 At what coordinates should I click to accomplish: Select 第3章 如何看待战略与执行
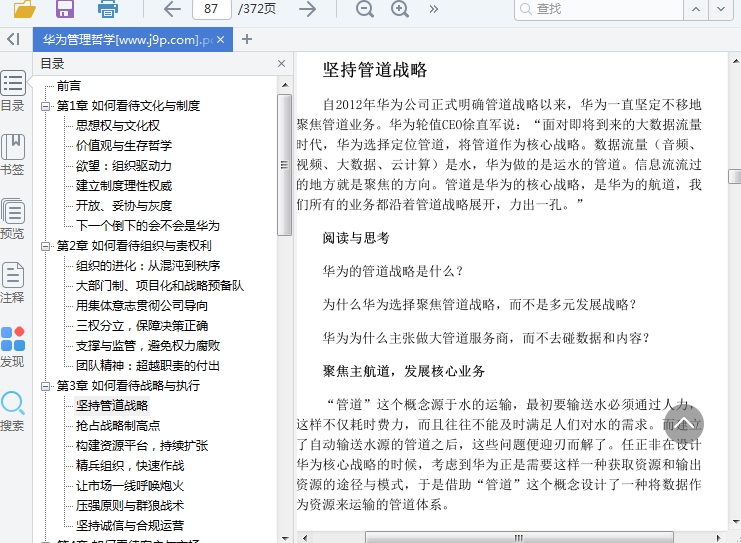[x=128, y=386]
